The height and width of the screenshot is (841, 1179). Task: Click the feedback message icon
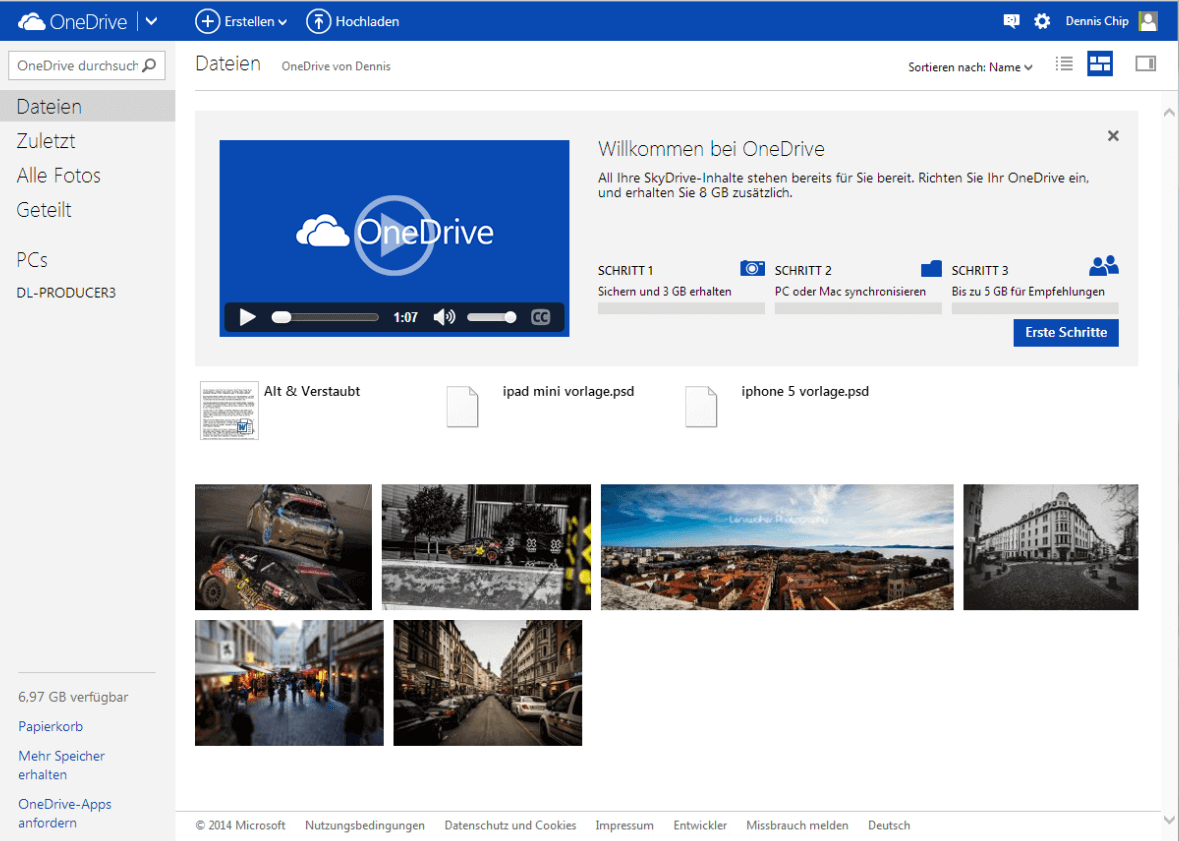pyautogui.click(x=1011, y=20)
